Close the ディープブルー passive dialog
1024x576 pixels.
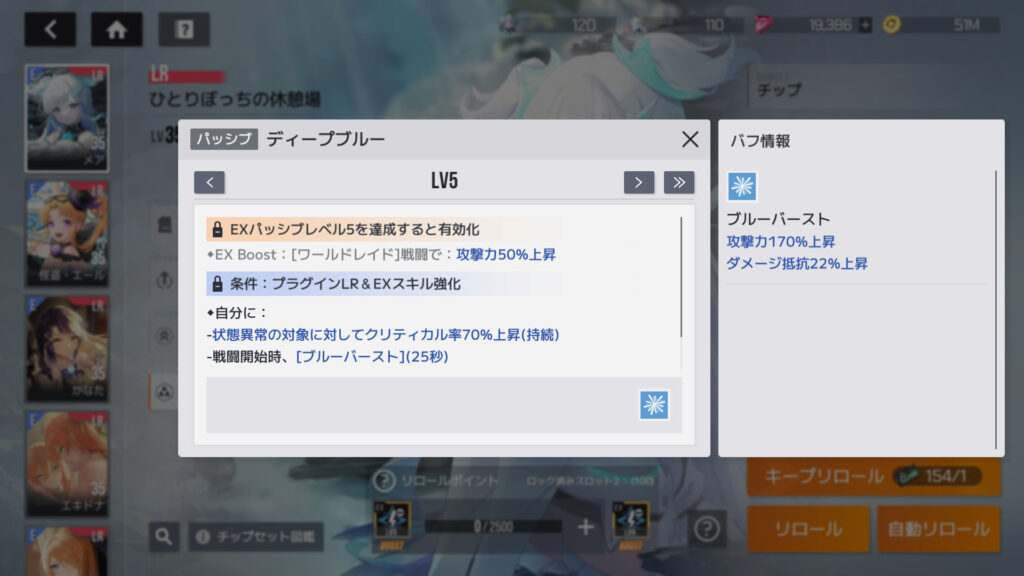coord(690,139)
